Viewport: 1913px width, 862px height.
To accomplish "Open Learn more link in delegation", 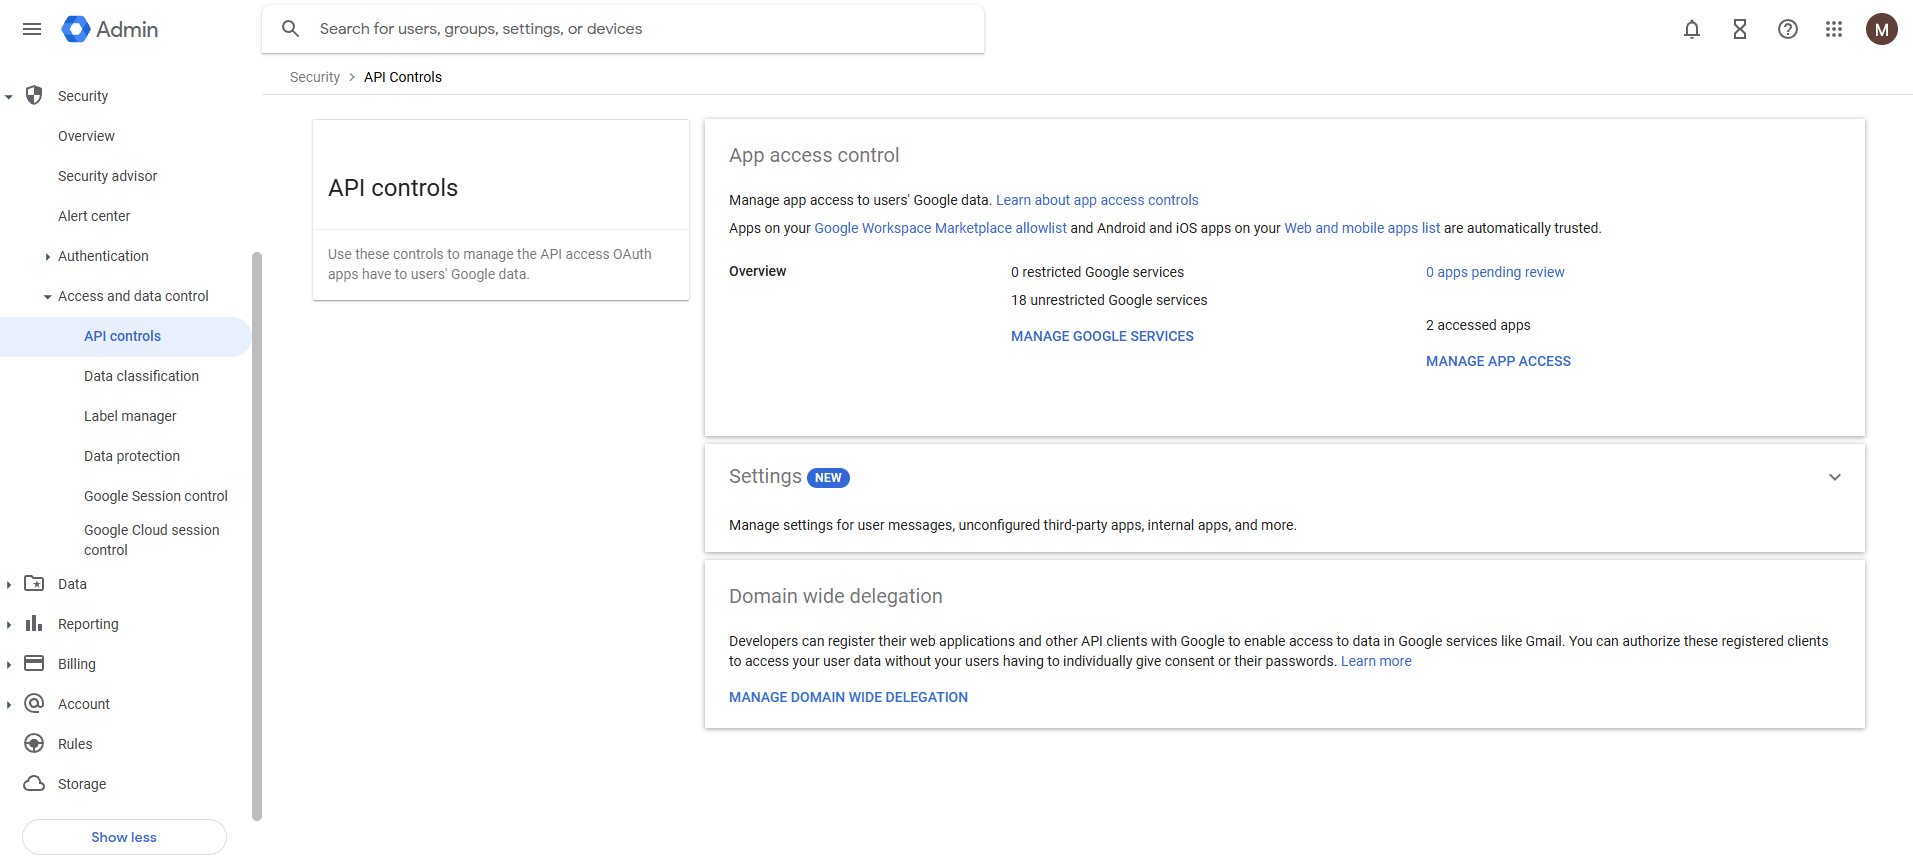I will pos(1376,661).
